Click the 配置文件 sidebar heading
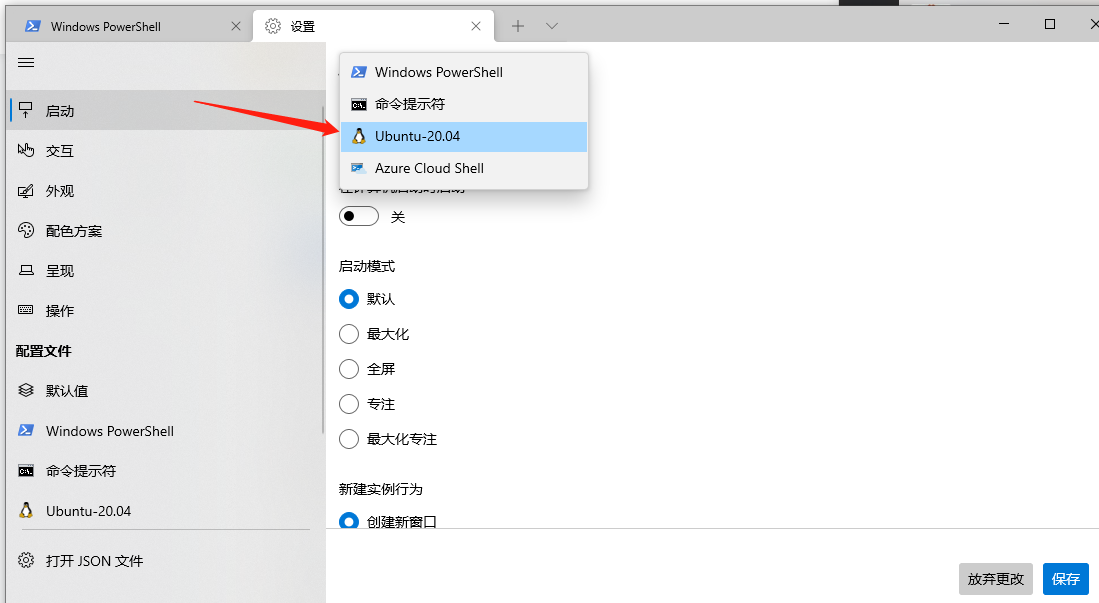 click(43, 351)
